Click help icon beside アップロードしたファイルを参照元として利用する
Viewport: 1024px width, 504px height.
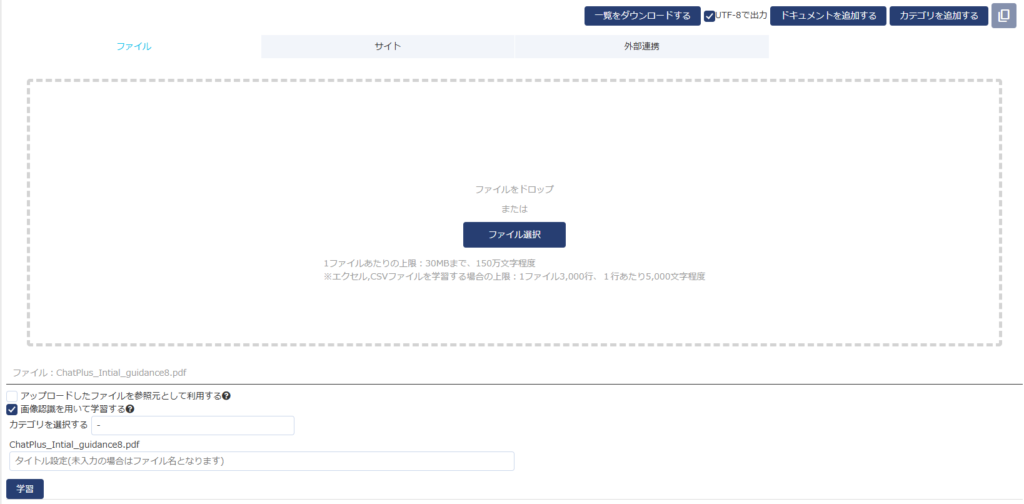(227, 396)
